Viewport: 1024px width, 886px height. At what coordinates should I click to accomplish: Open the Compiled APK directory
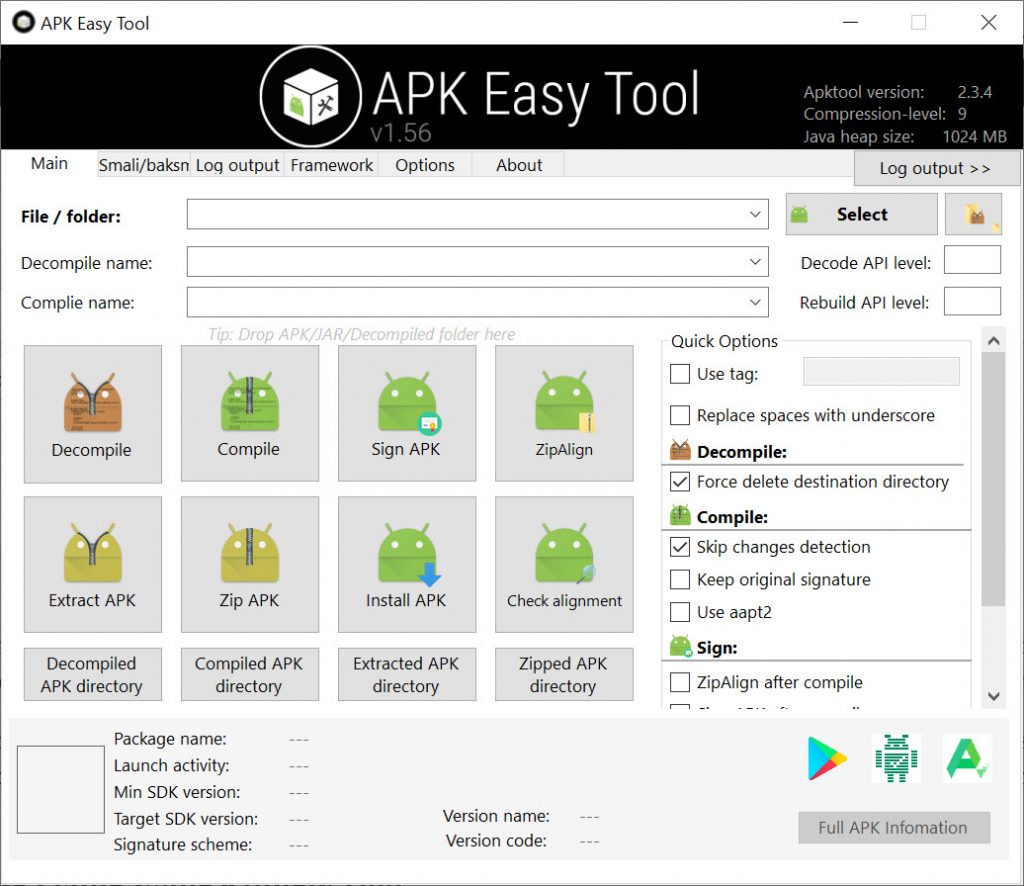(x=249, y=674)
